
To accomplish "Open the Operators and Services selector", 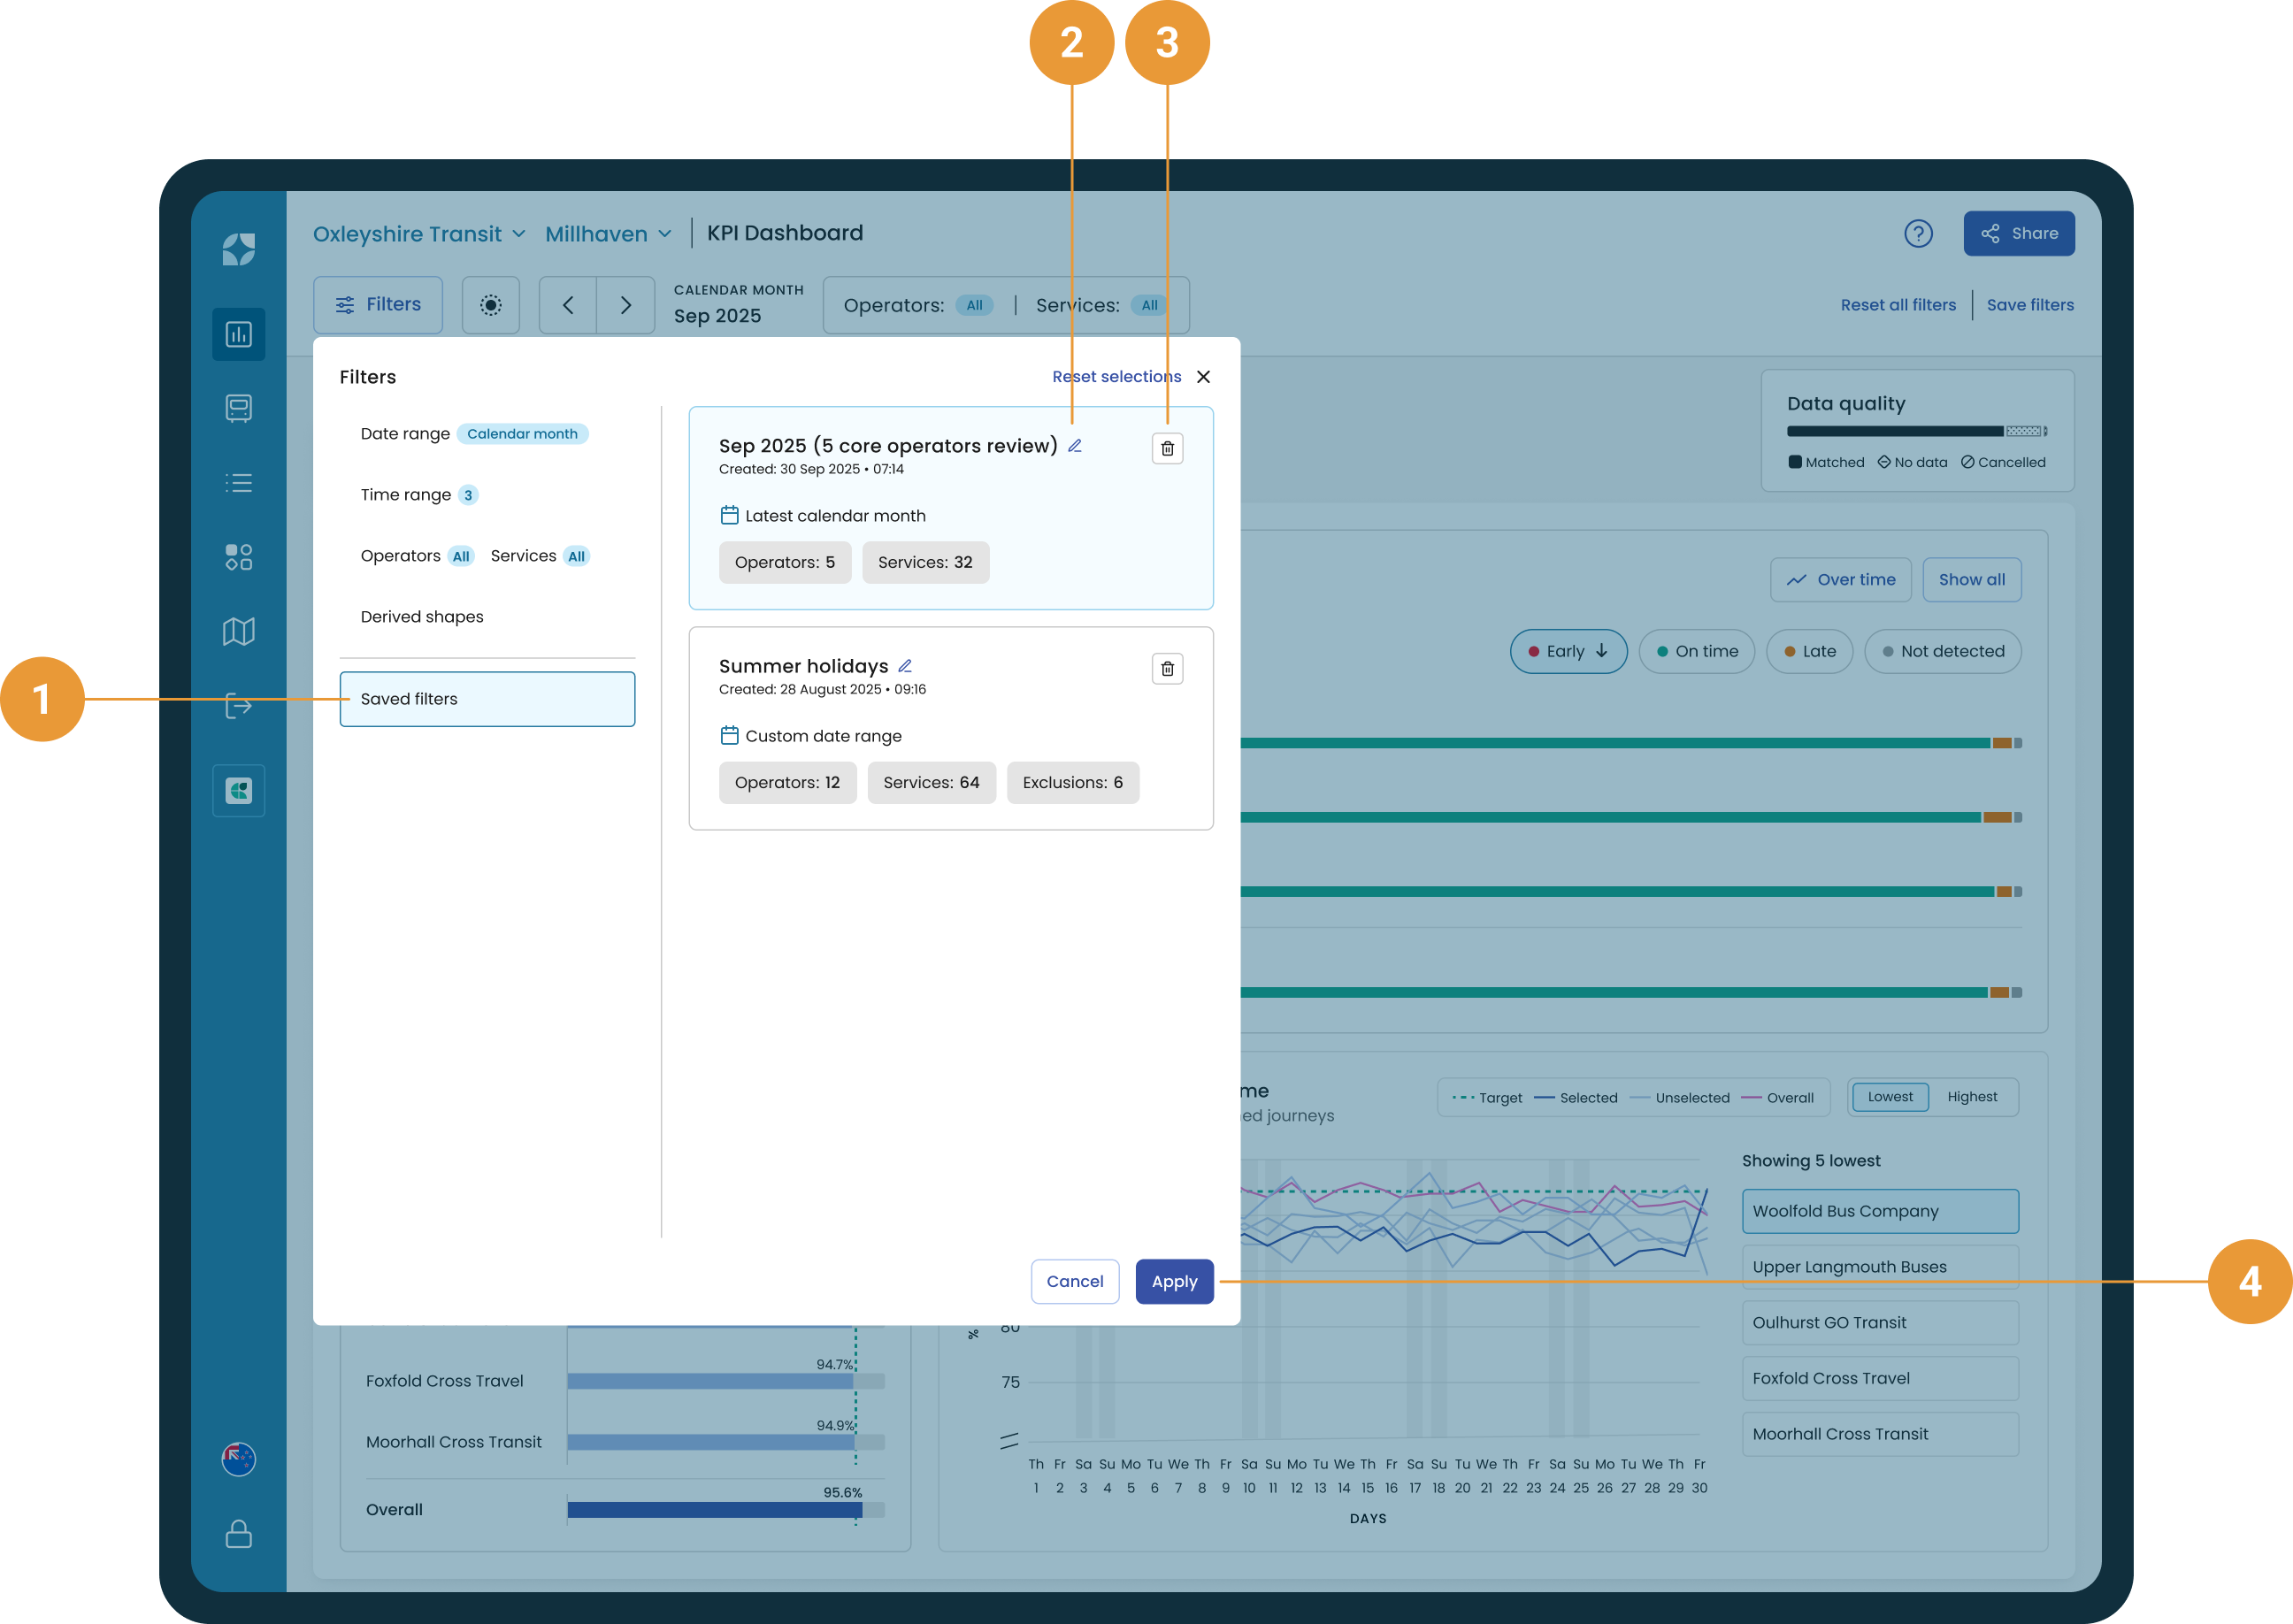I will [x=1005, y=305].
